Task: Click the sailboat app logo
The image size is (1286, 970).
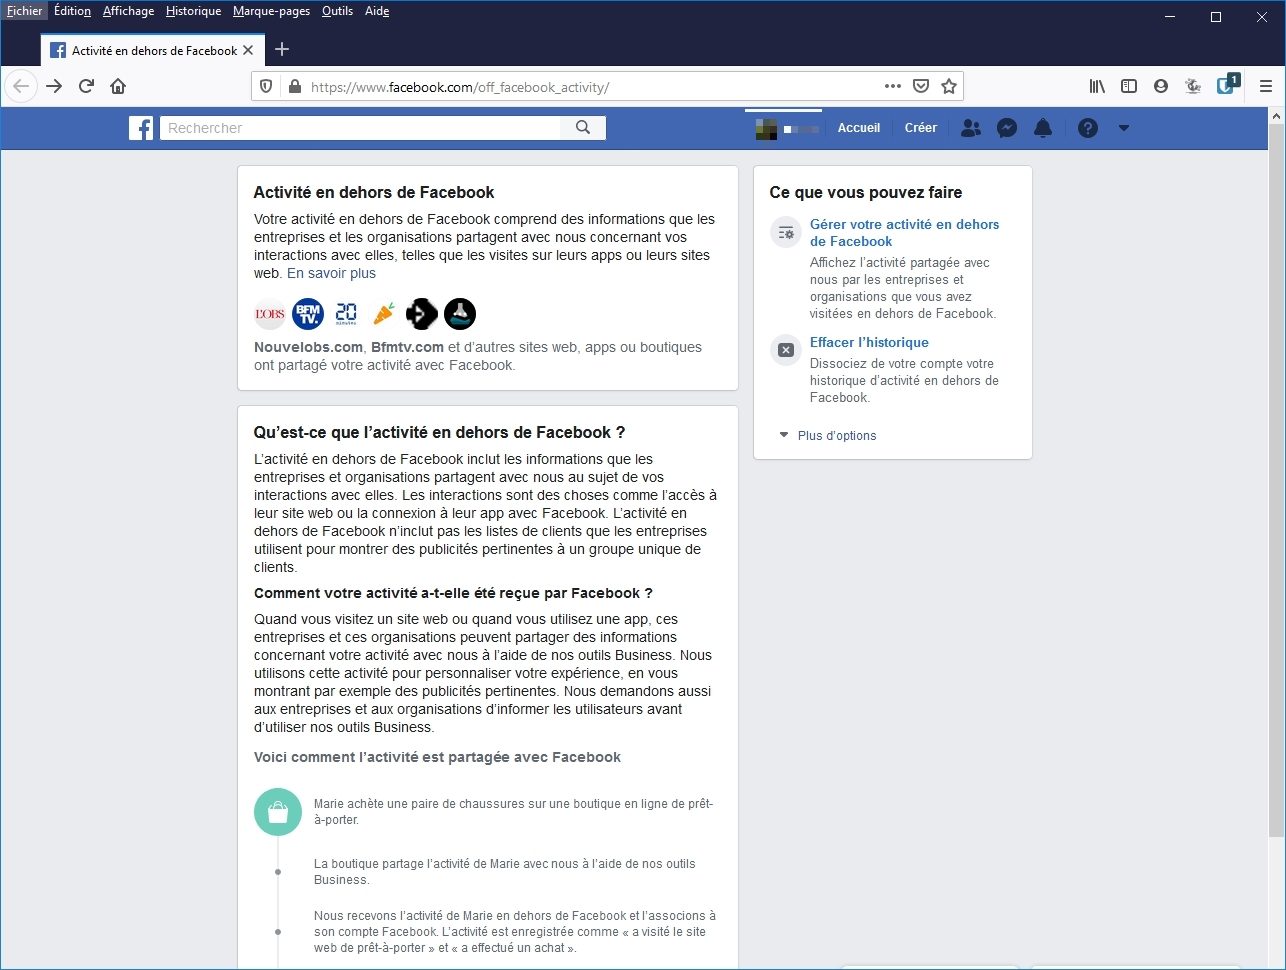Action: (460, 314)
